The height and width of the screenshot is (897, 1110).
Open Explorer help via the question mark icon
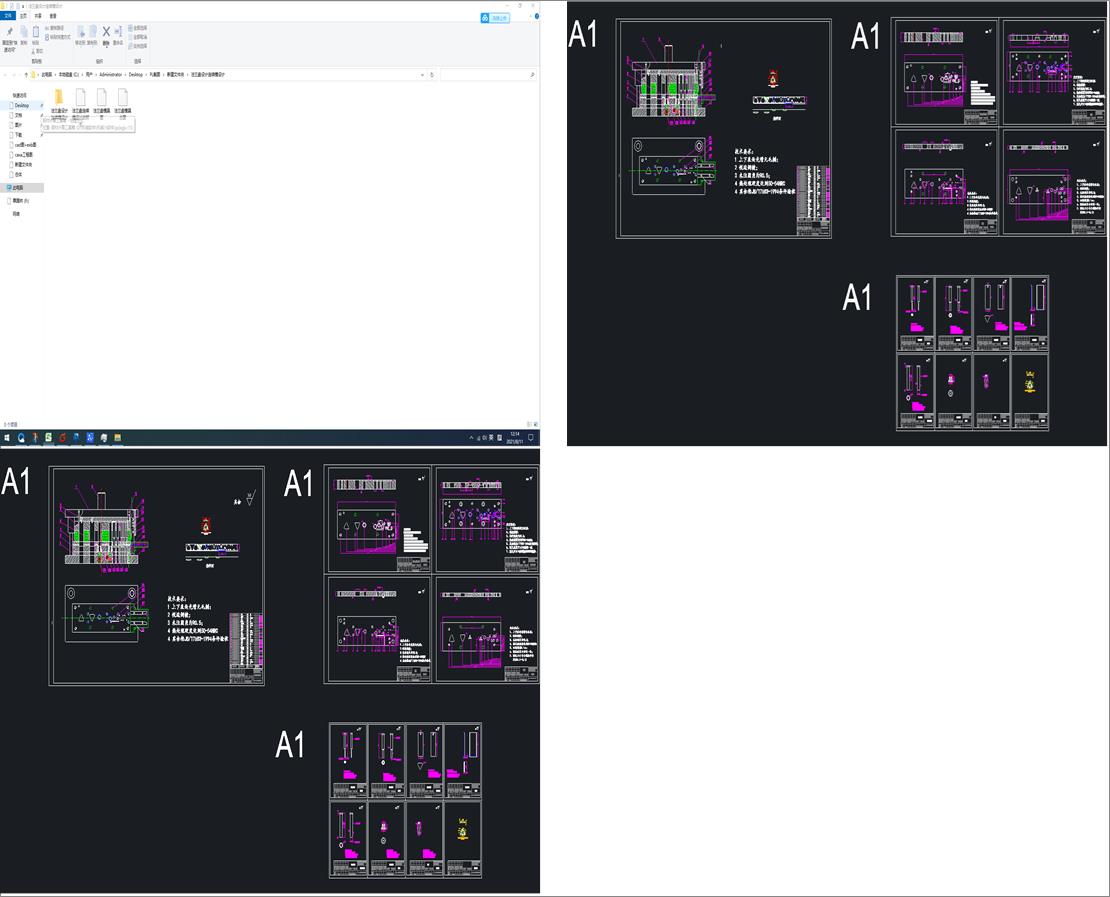click(x=537, y=16)
